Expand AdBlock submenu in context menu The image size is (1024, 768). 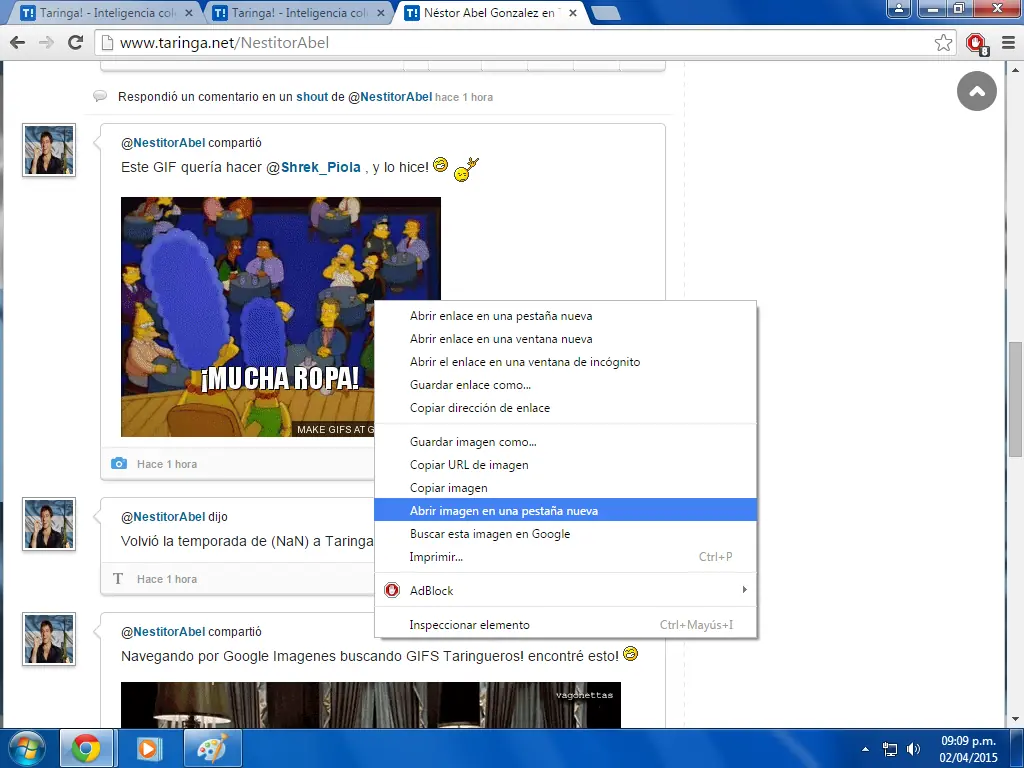566,590
